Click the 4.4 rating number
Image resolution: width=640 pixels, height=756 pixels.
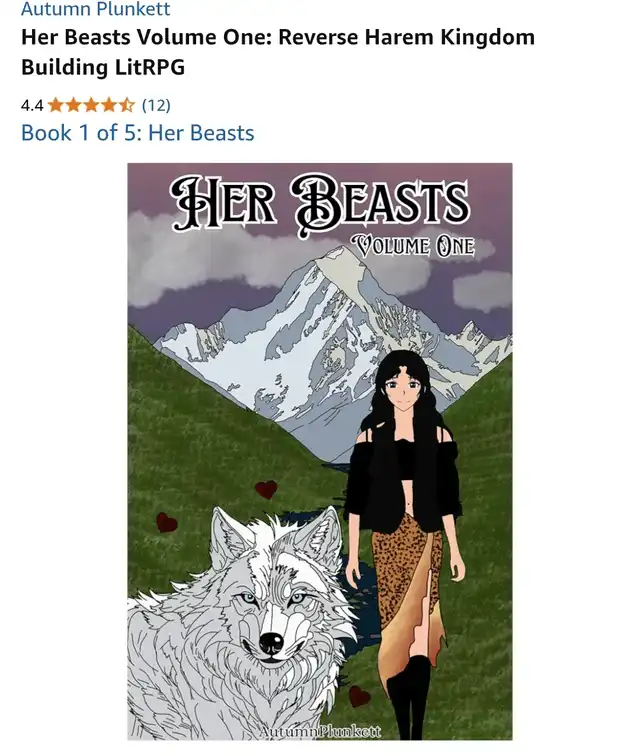[x=32, y=105]
